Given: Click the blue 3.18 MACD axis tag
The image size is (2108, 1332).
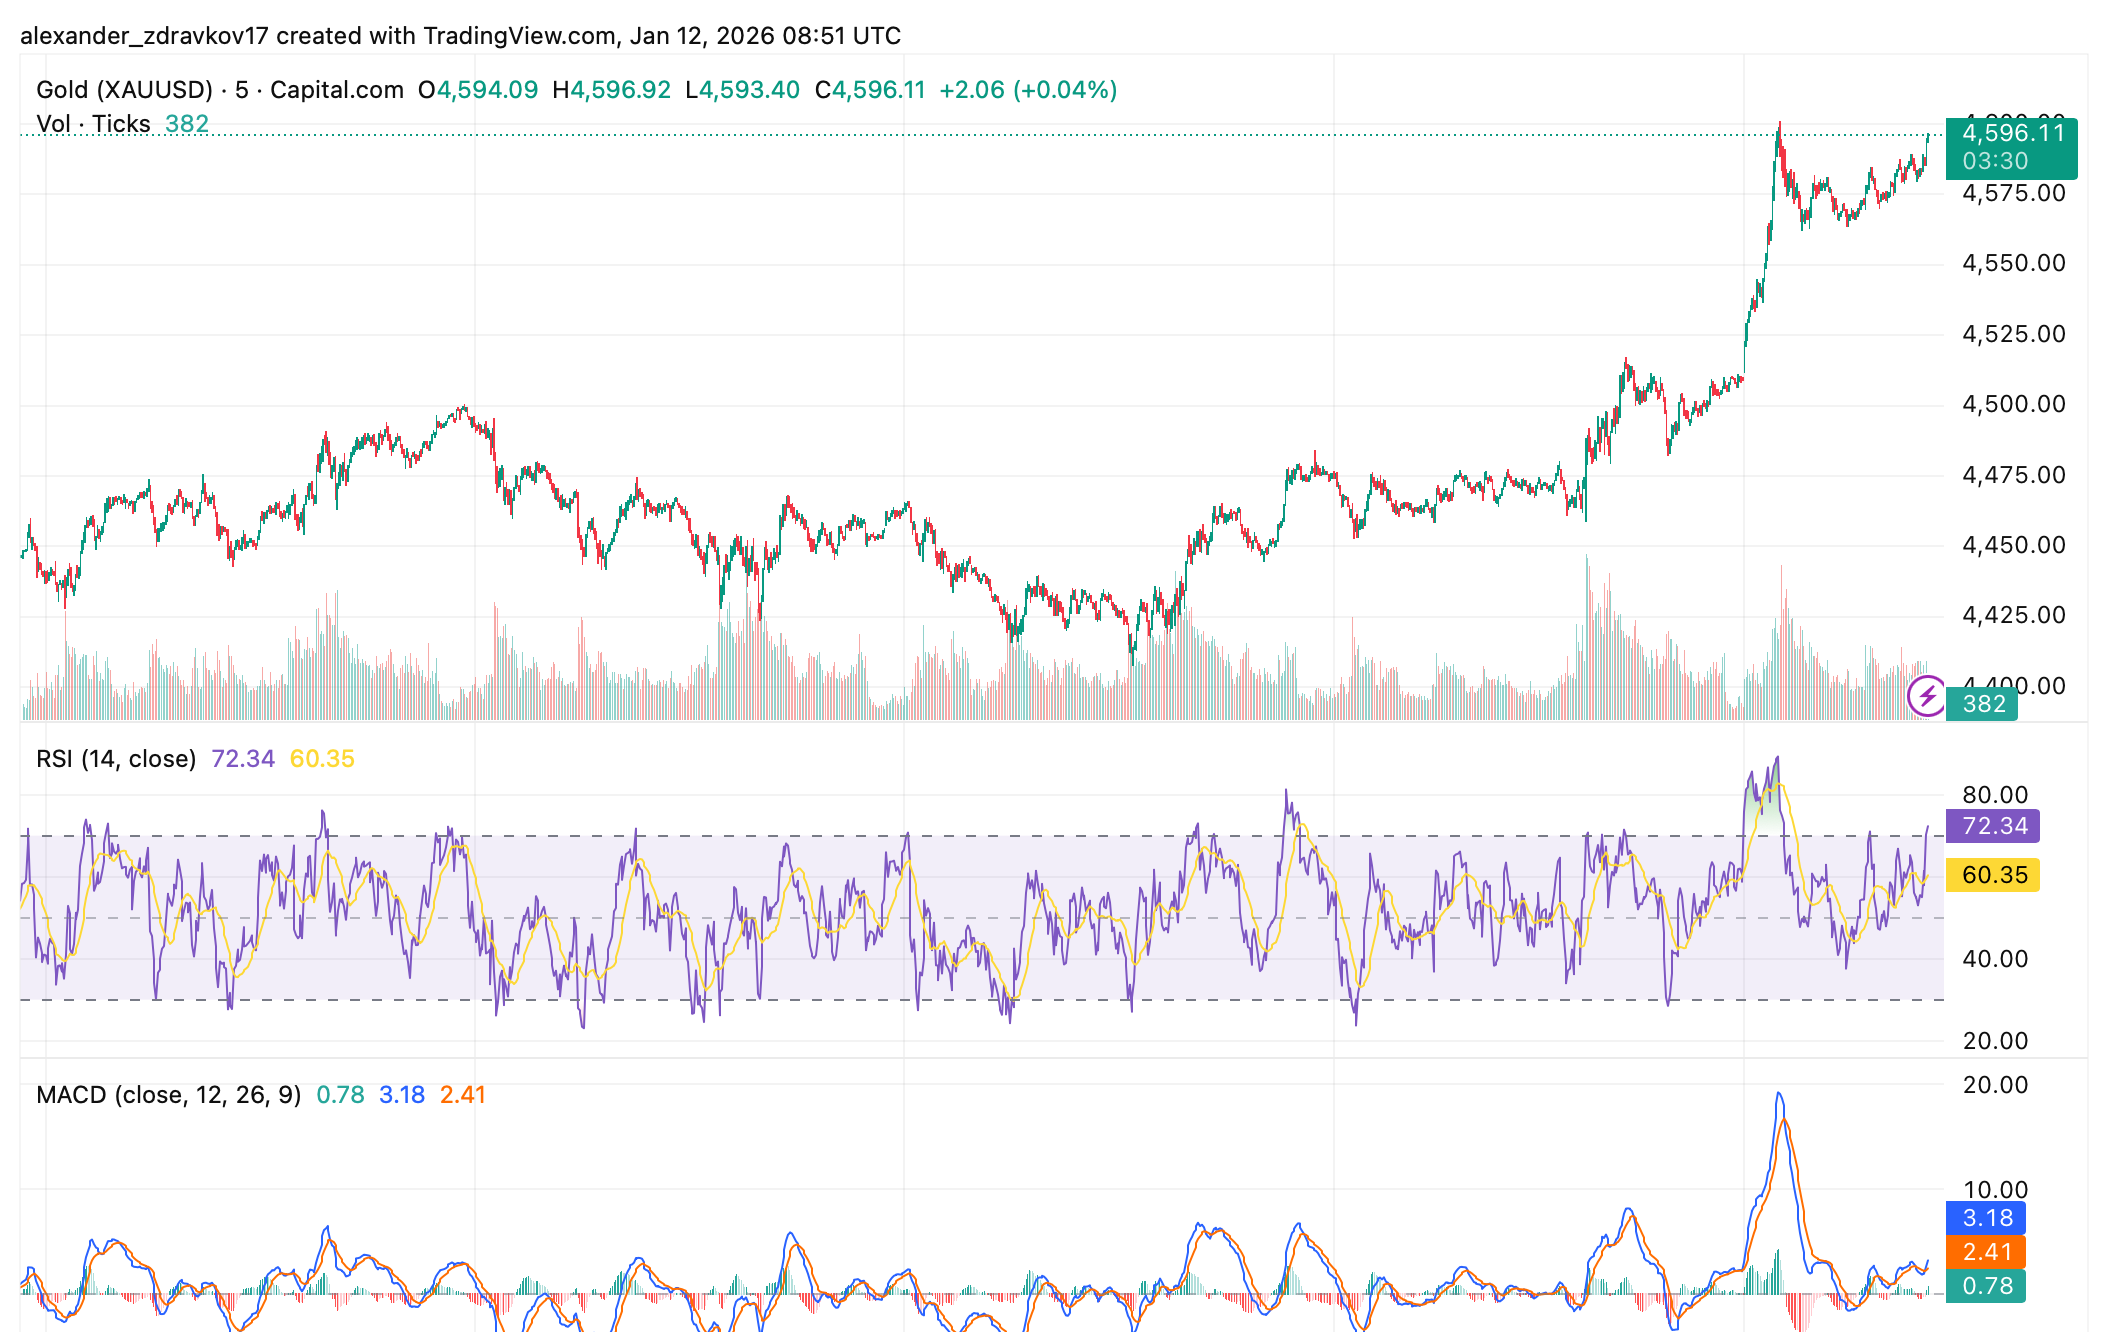Looking at the screenshot, I should pos(1986,1218).
